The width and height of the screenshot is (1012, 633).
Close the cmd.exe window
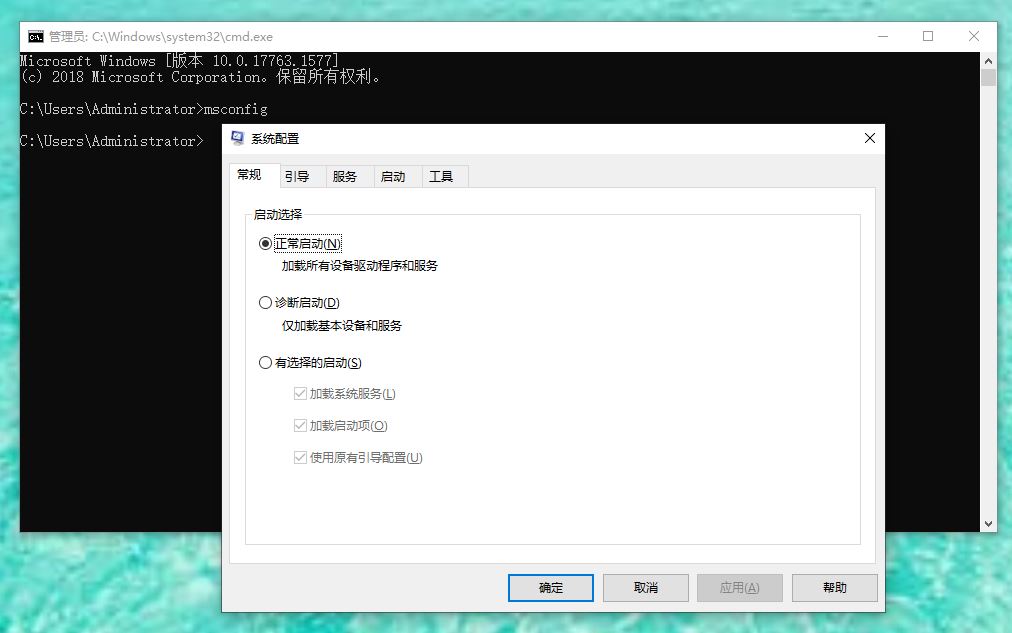[x=974, y=37]
